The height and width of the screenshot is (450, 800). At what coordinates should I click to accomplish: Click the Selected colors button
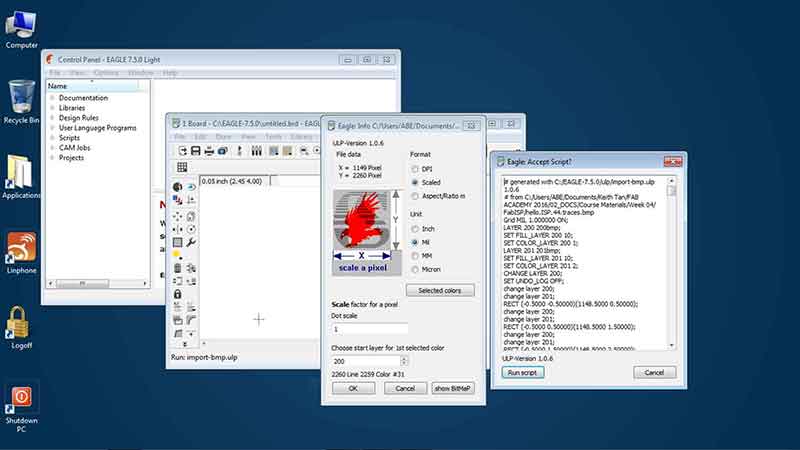tap(440, 290)
